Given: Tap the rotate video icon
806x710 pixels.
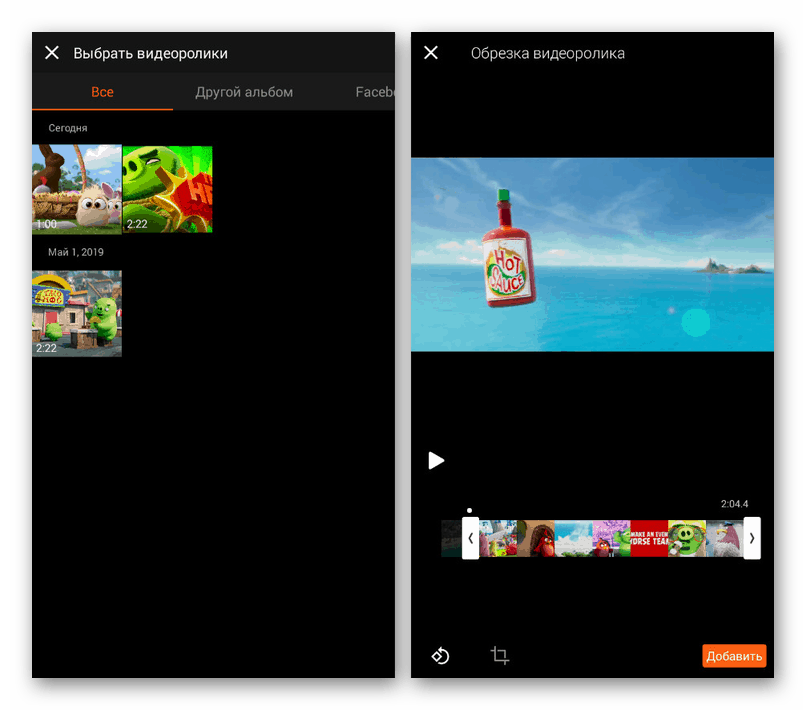Looking at the screenshot, I should (x=441, y=656).
